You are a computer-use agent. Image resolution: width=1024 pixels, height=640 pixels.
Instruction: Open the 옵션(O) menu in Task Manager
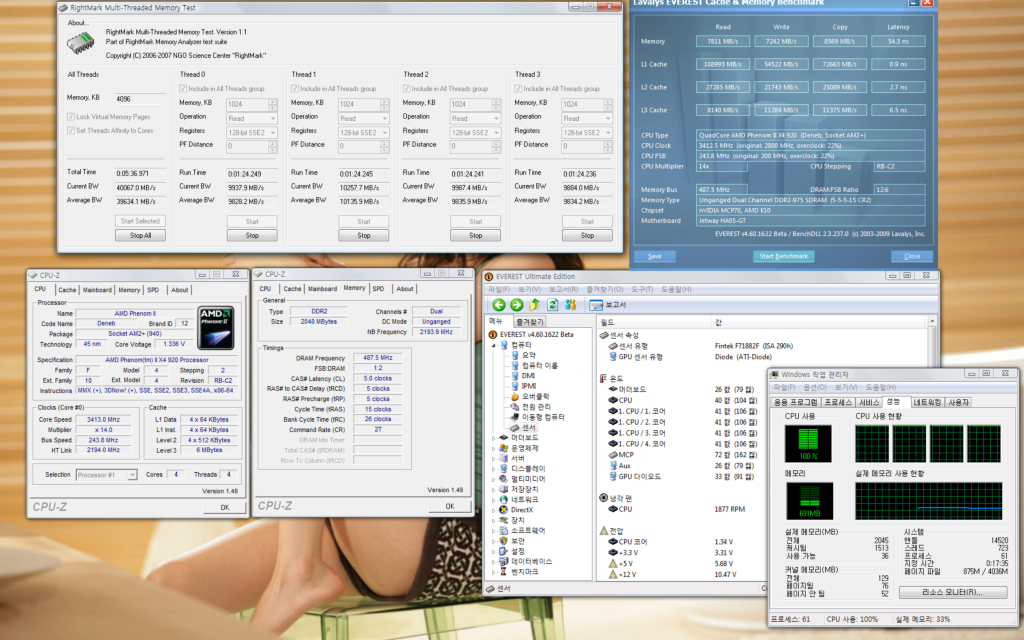pyautogui.click(x=814, y=387)
